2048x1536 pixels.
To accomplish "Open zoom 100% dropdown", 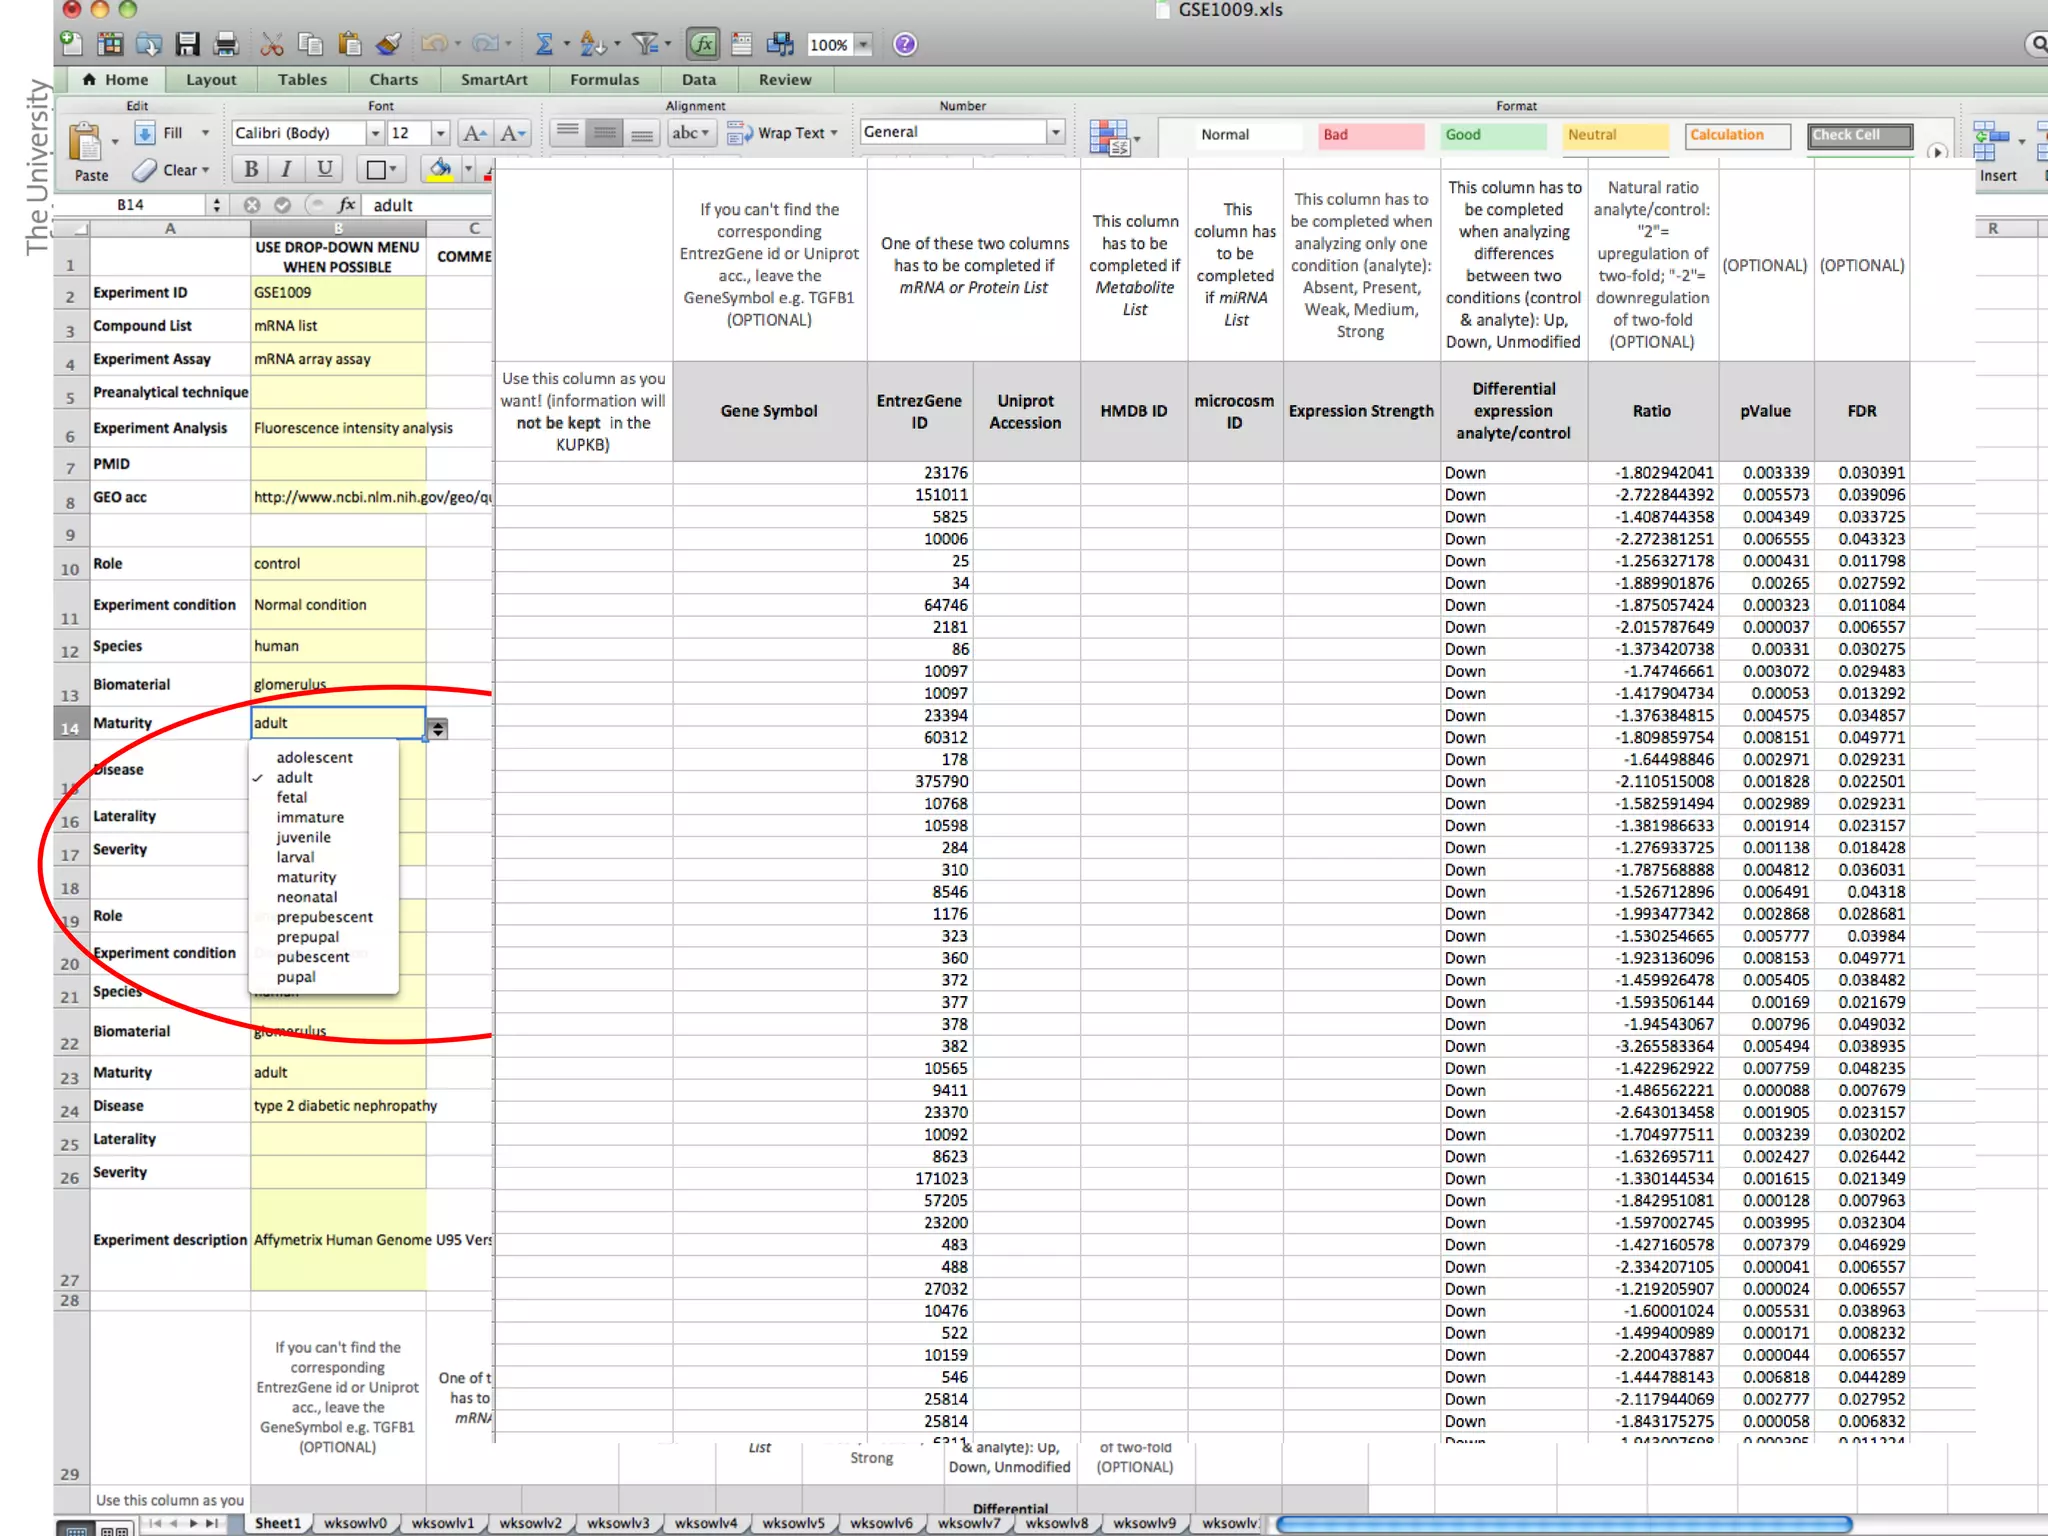I will [x=864, y=44].
